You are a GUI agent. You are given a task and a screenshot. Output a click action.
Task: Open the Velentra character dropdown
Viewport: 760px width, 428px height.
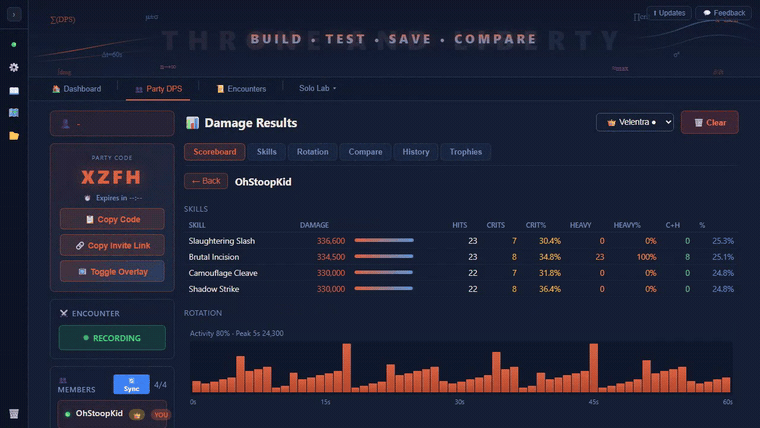click(634, 122)
